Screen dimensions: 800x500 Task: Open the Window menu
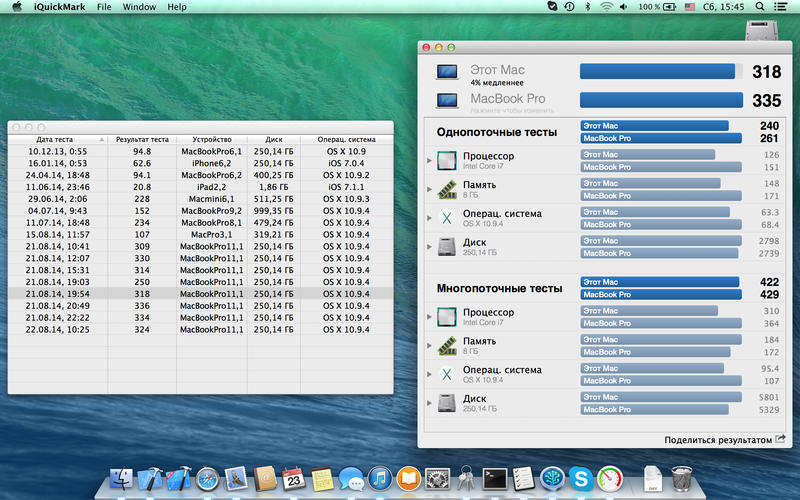(139, 7)
